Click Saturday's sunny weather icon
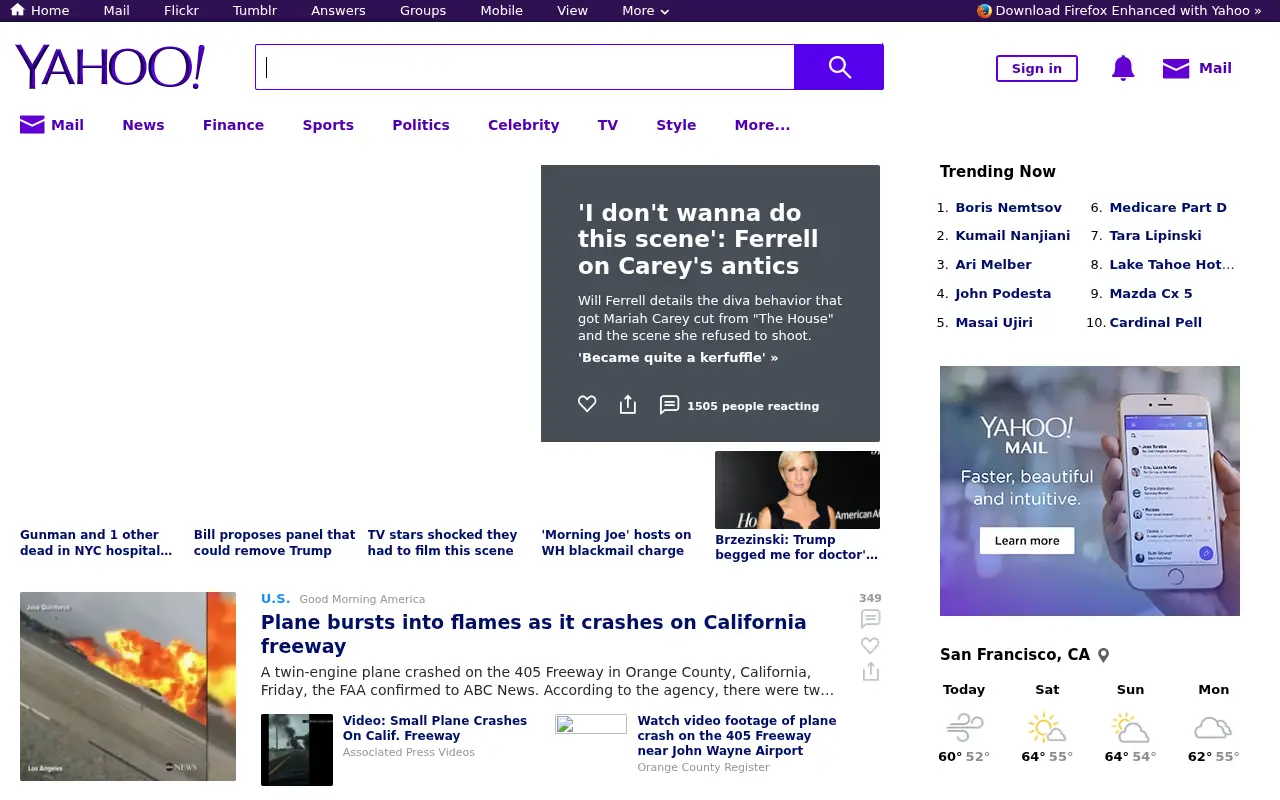 (x=1047, y=727)
